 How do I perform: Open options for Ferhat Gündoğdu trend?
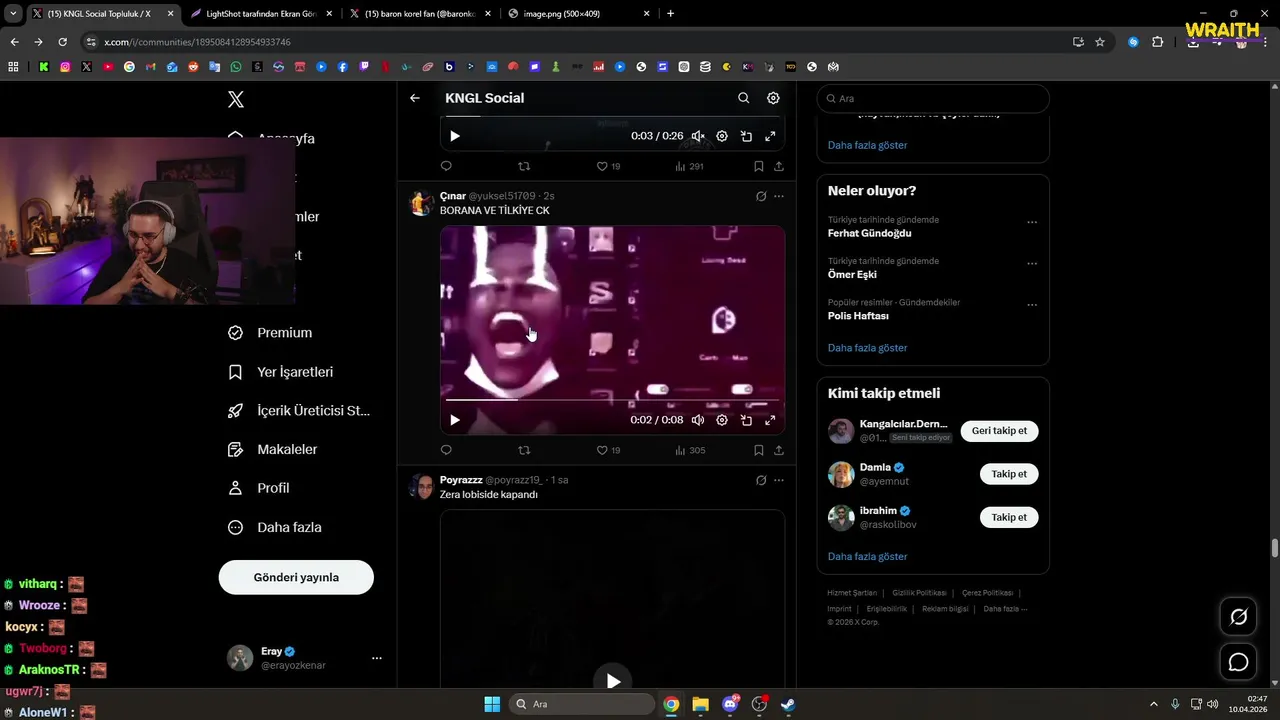click(1032, 222)
